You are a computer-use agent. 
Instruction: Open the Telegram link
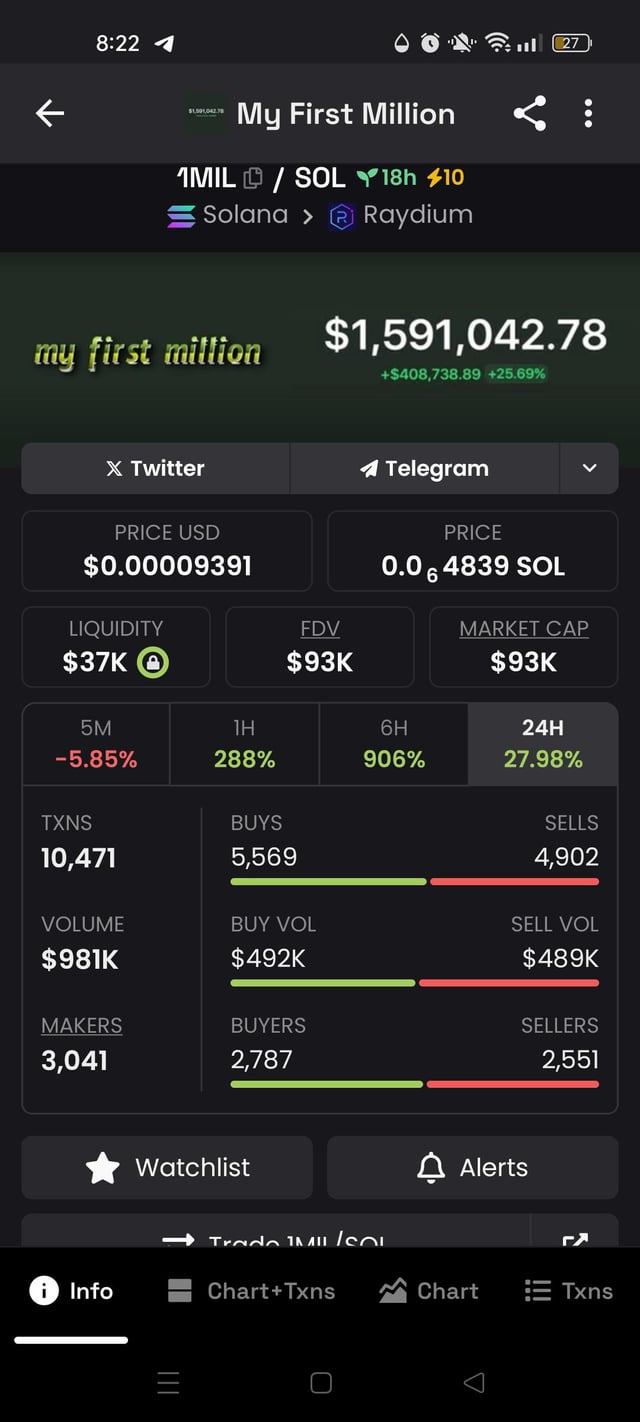pos(424,468)
